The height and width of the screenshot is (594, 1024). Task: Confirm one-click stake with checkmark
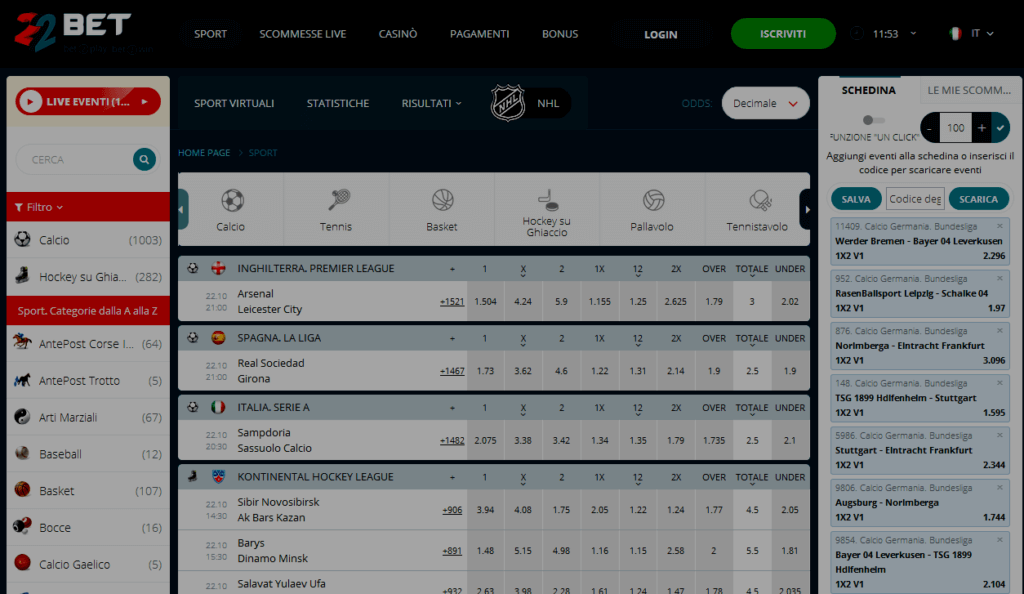tap(1000, 128)
